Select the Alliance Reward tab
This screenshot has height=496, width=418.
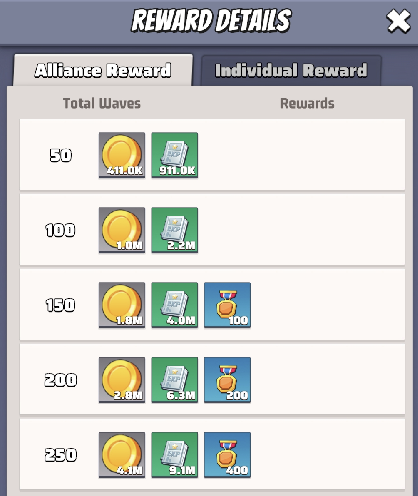103,70
